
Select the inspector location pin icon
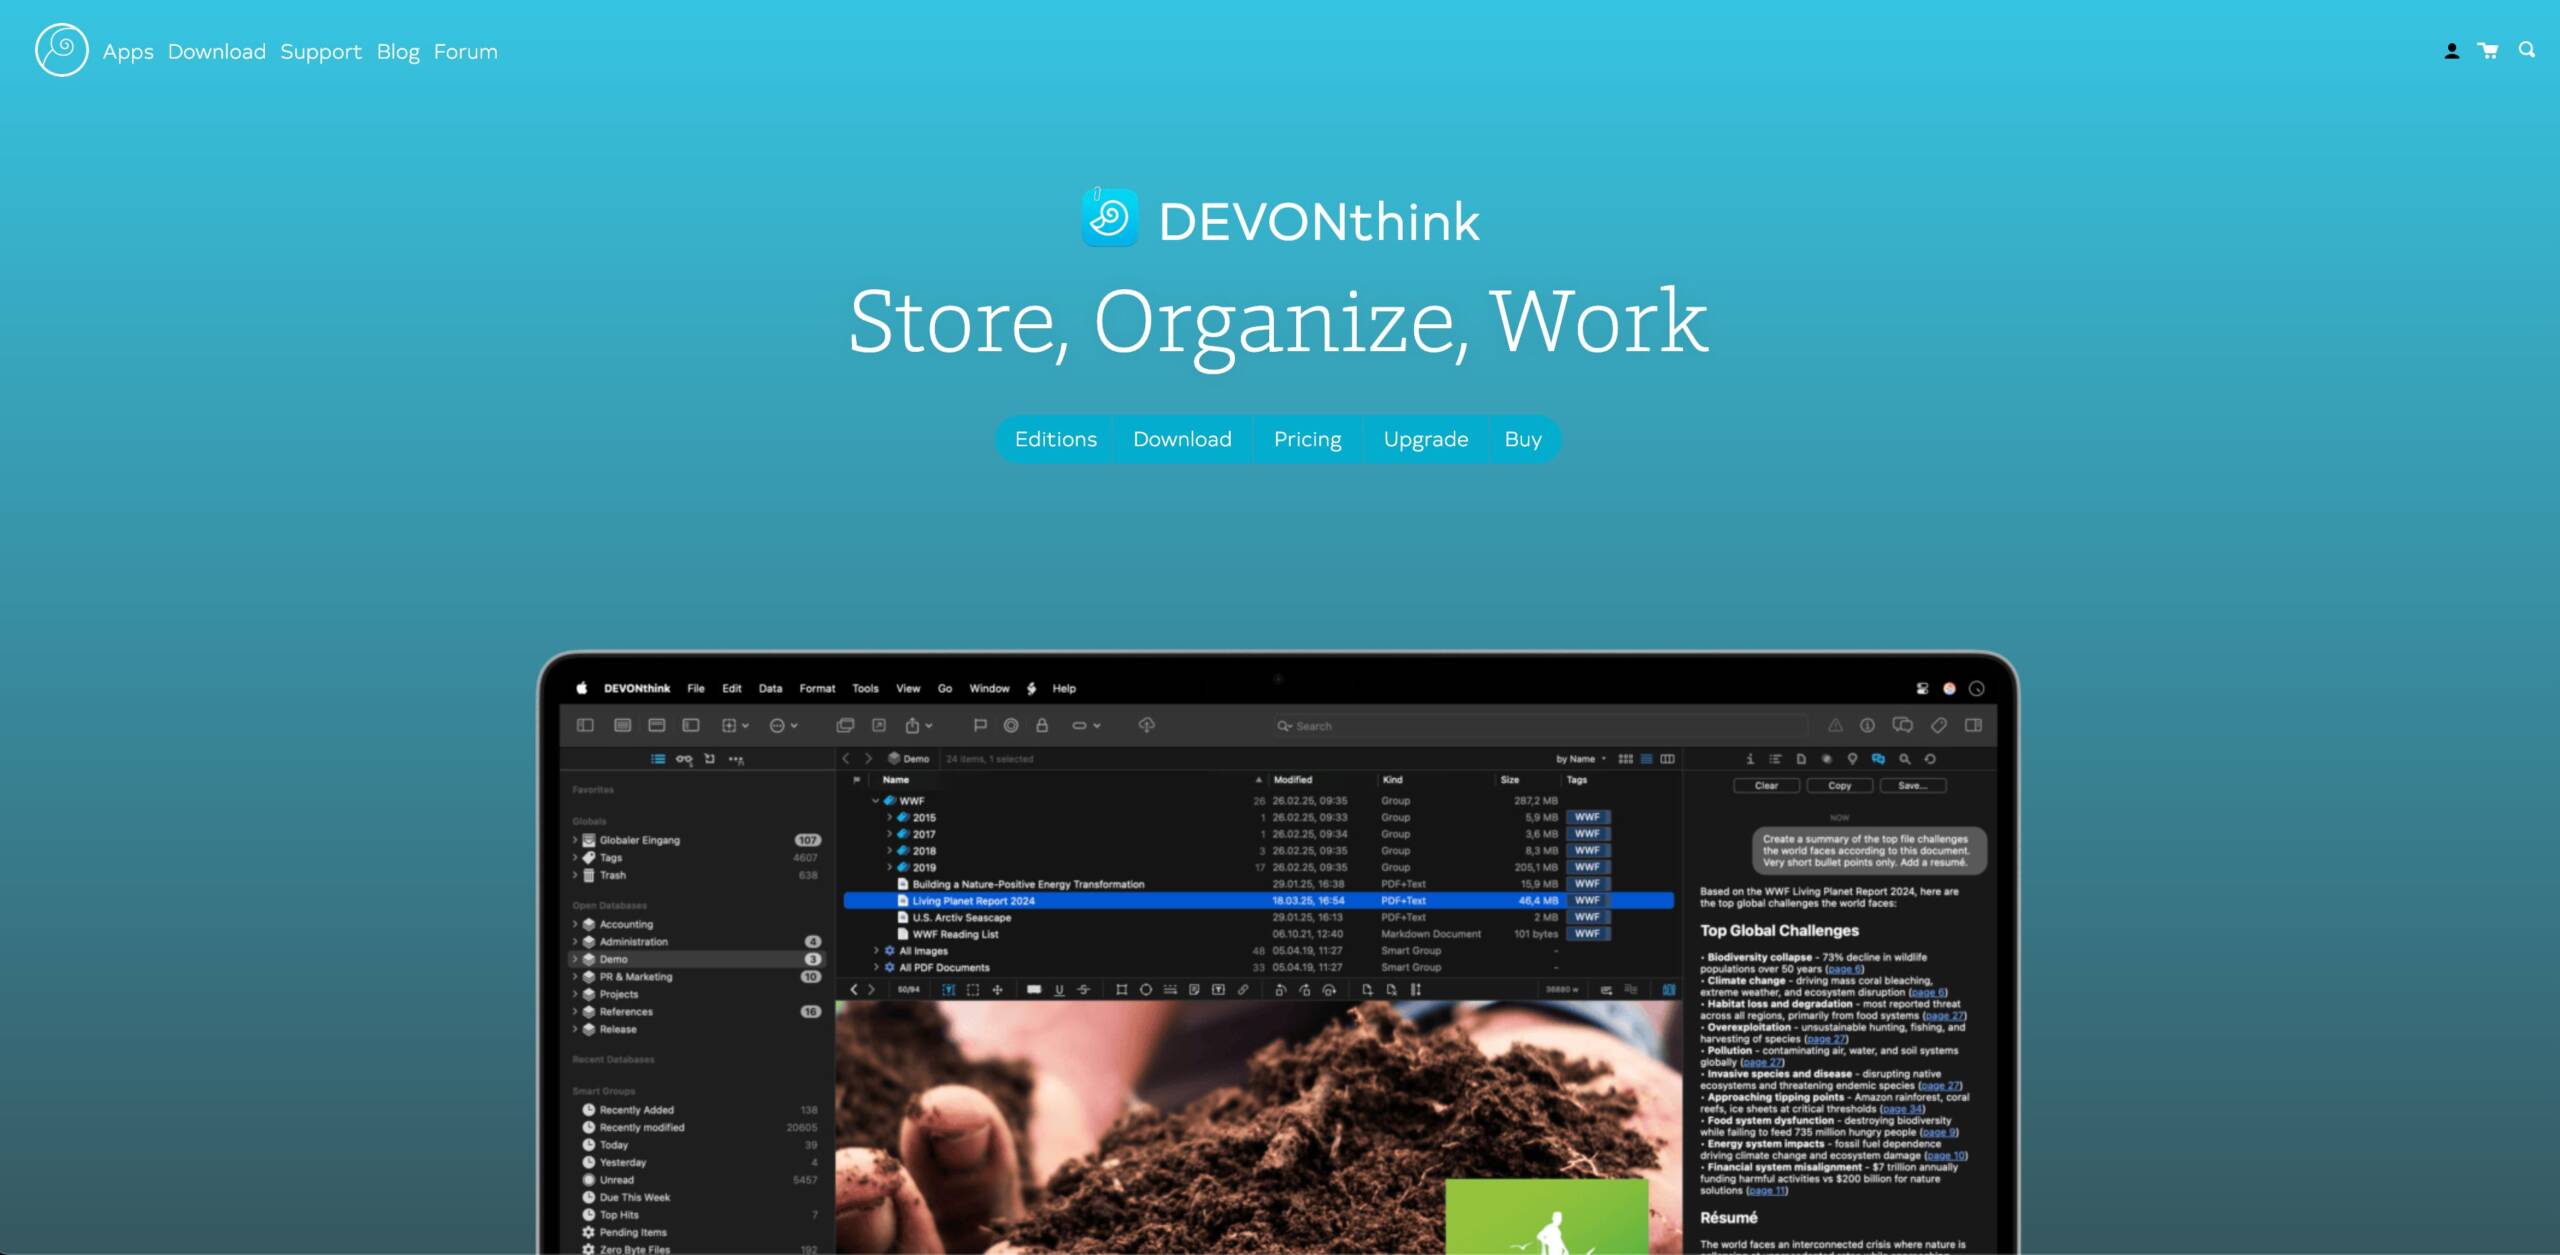click(1852, 759)
